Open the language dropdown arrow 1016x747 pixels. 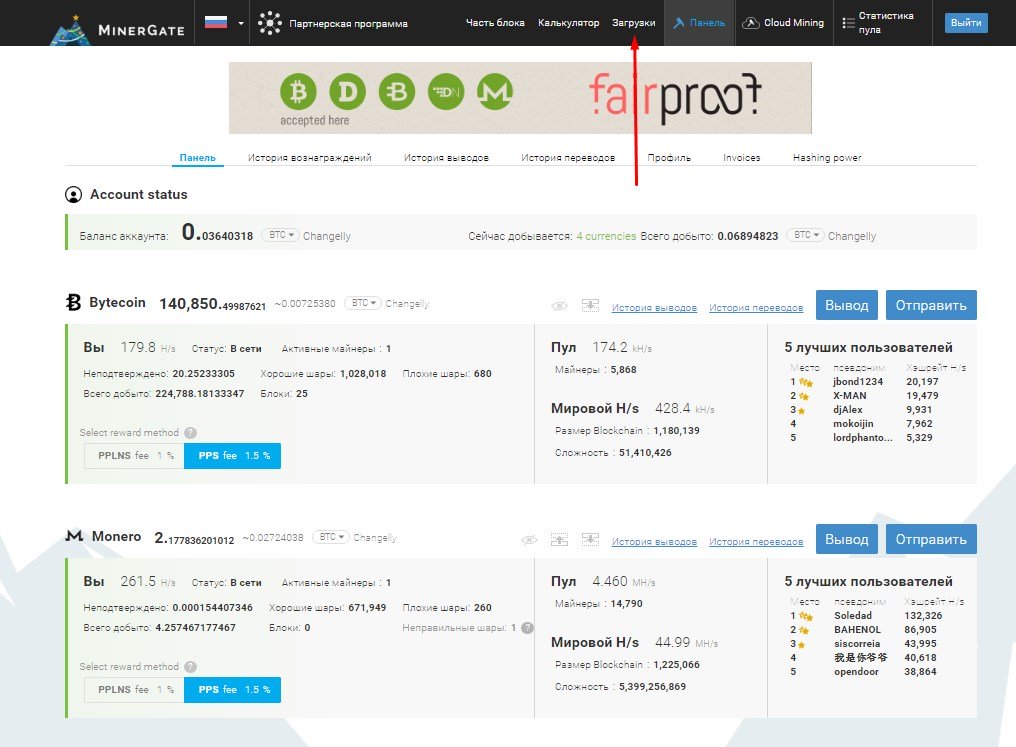pos(241,23)
